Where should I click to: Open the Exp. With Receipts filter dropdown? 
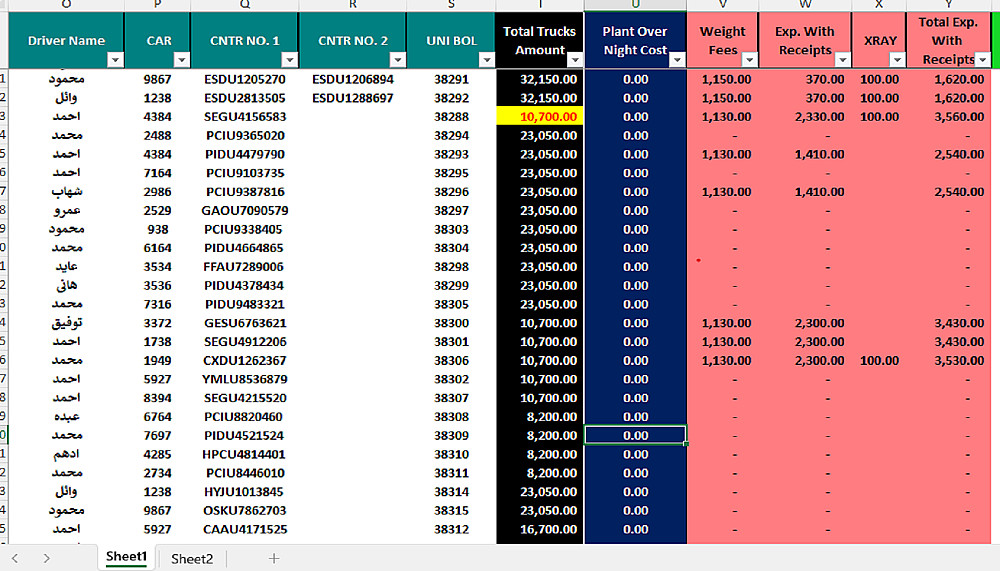tap(842, 60)
